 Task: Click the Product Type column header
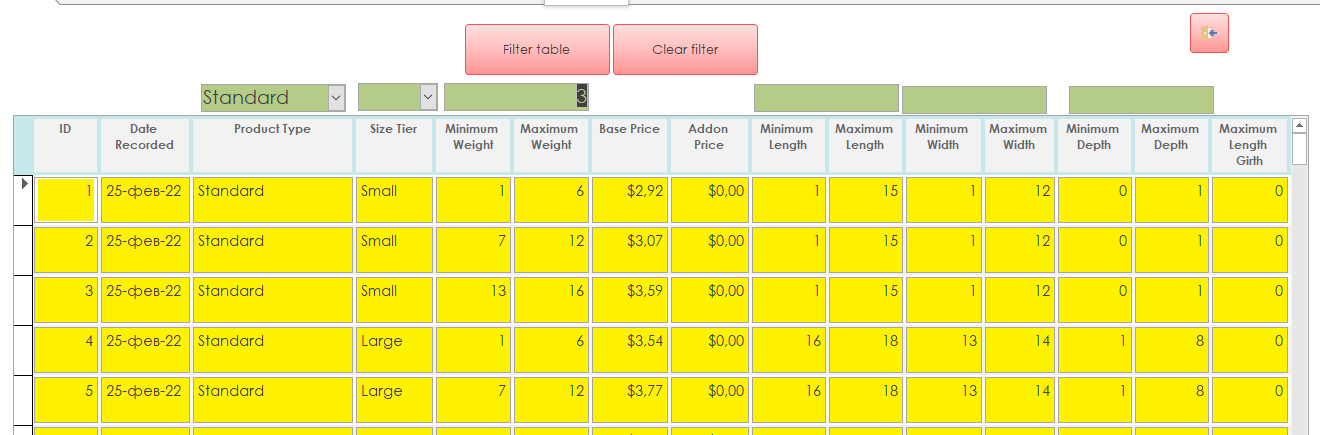coord(272,145)
